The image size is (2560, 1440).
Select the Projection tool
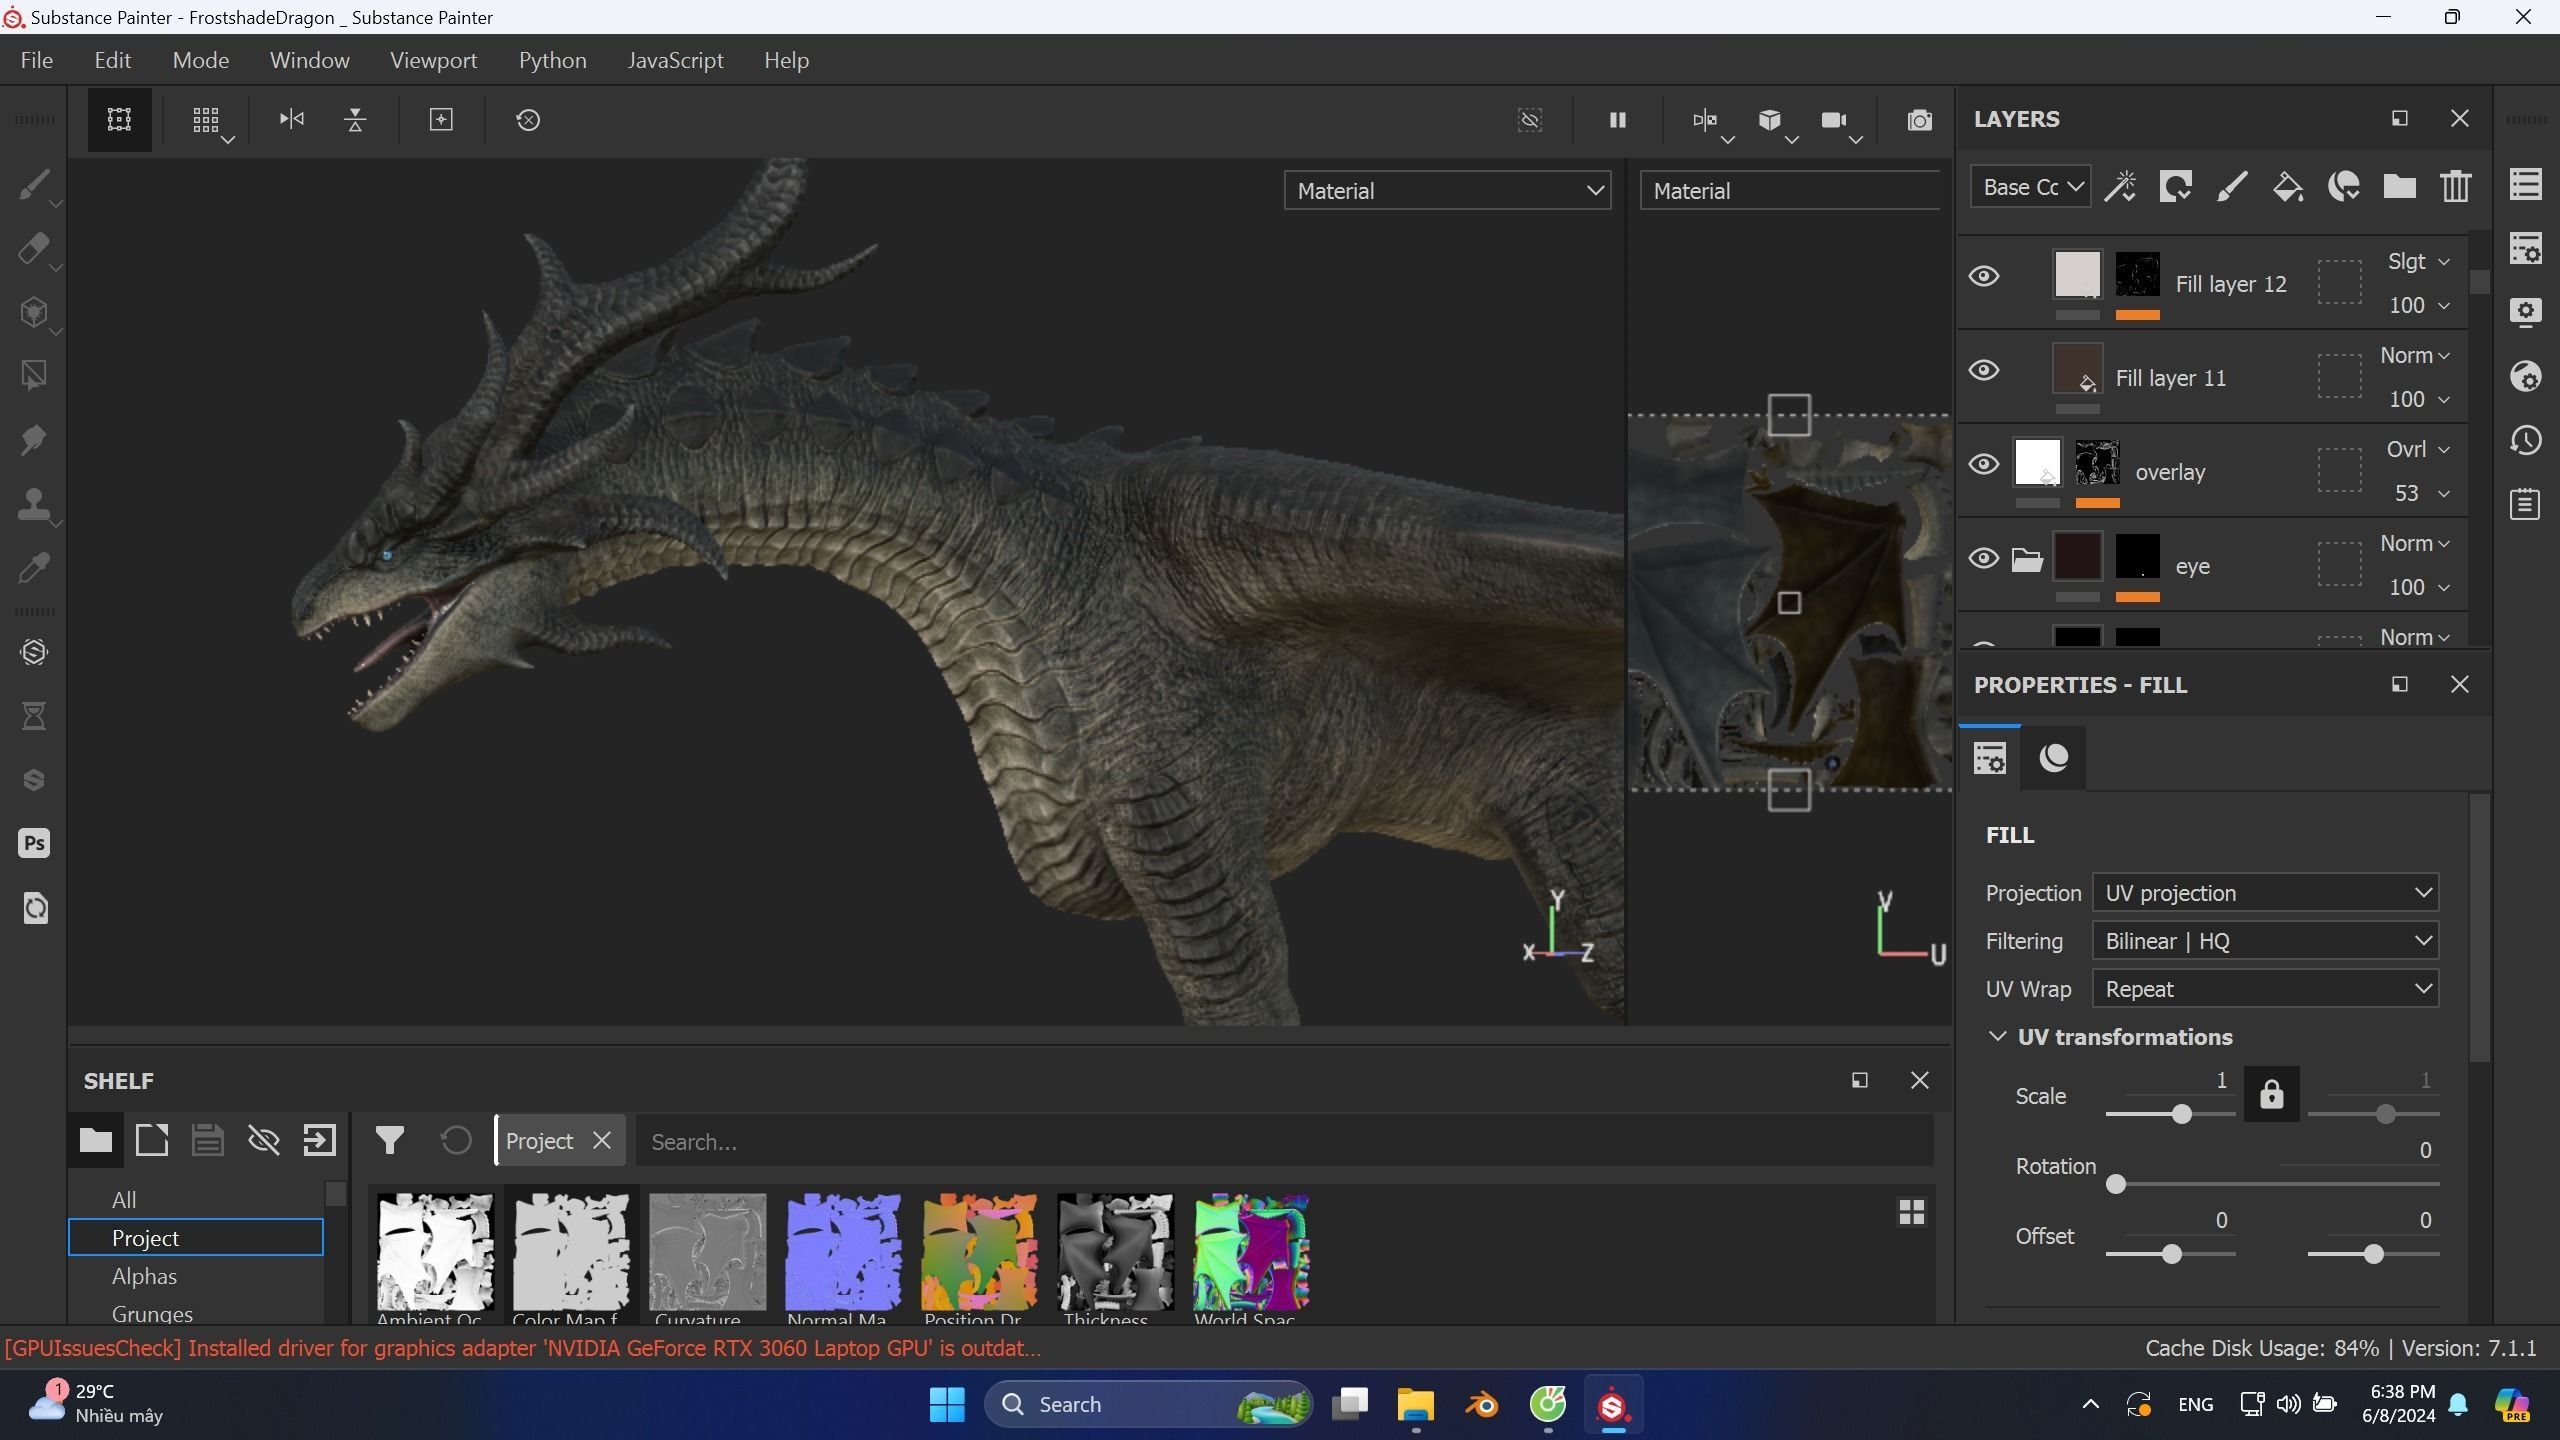pos(34,313)
